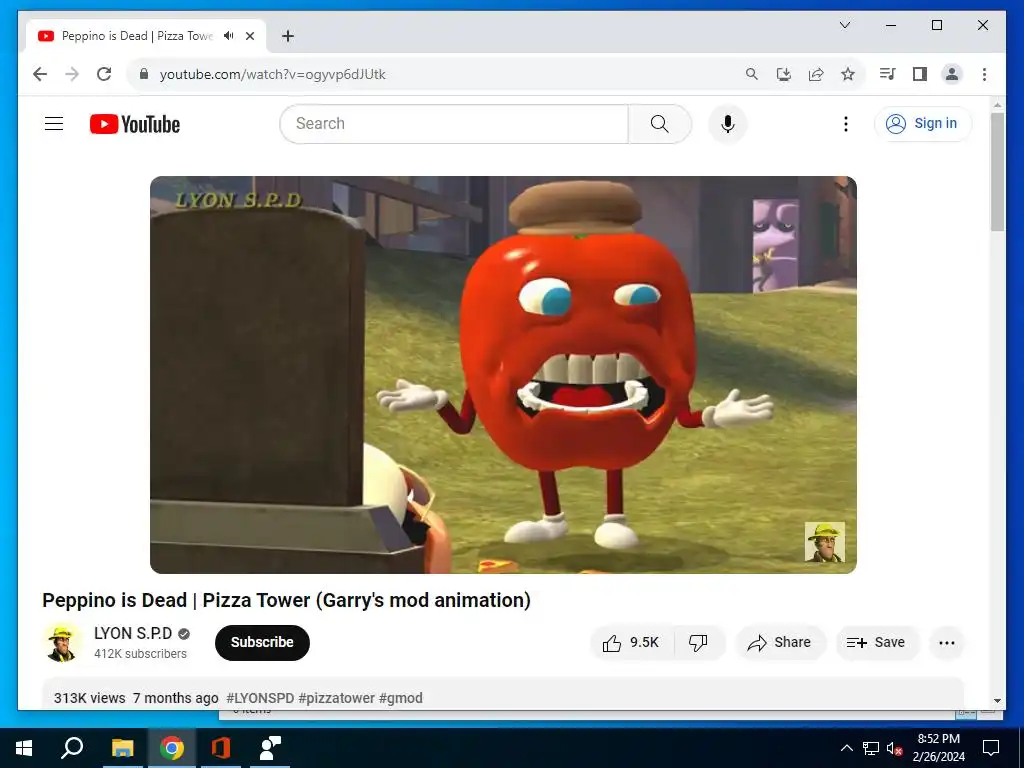1024x768 pixels.
Task: Go back with the browser back arrow
Action: [40, 74]
